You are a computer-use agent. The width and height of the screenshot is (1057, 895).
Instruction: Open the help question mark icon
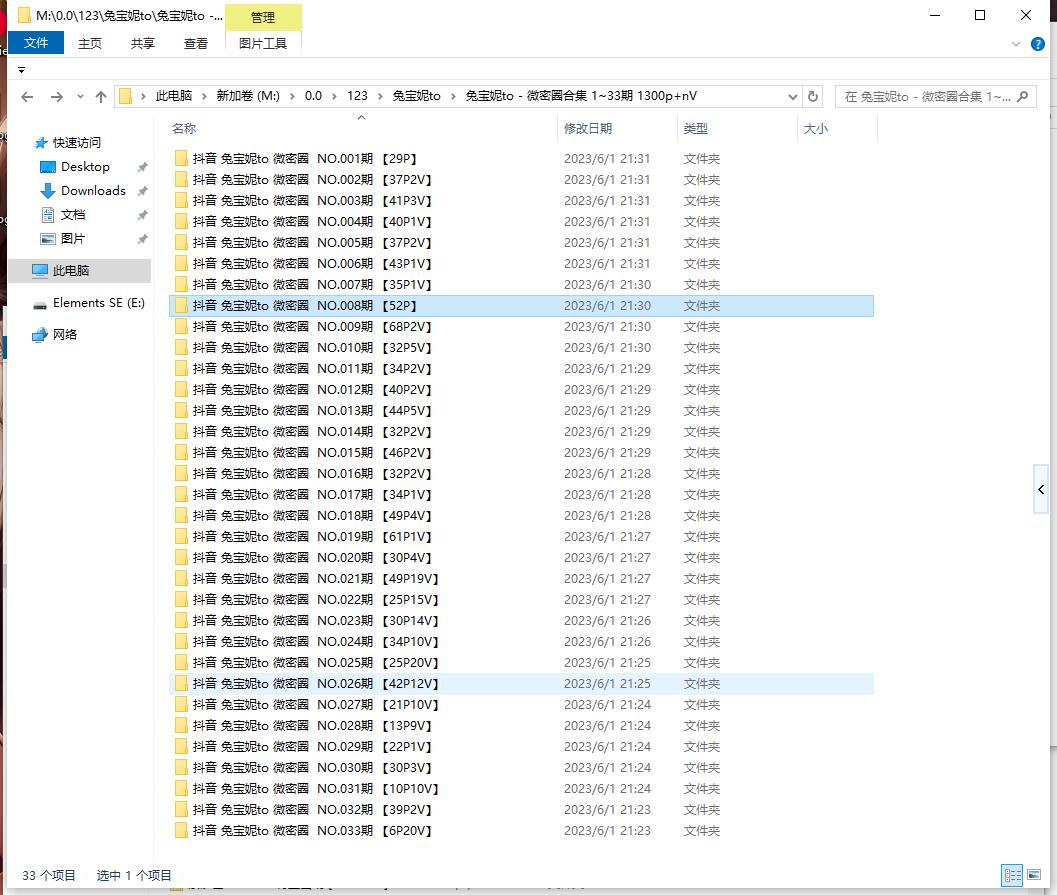[x=1038, y=44]
